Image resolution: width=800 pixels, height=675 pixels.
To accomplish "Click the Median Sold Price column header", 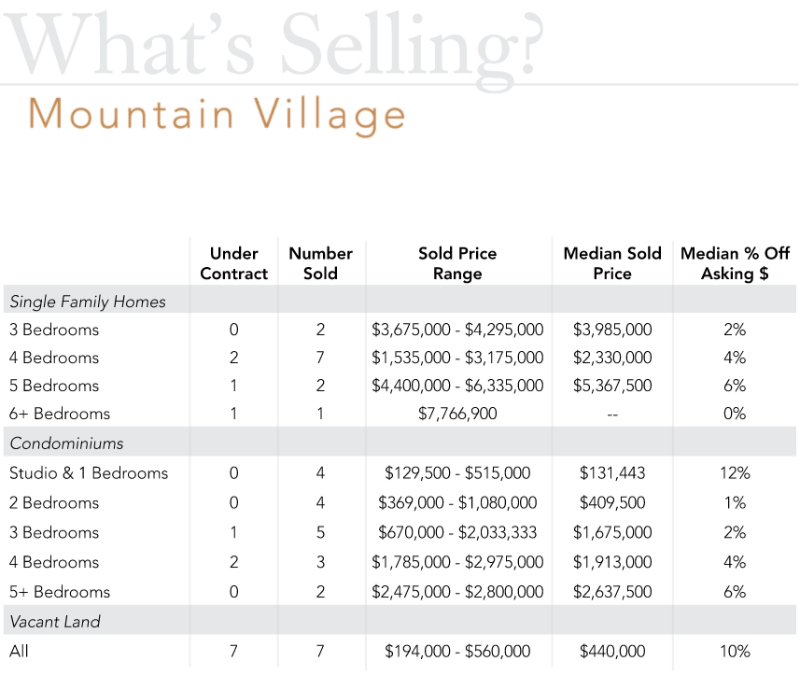I will [612, 263].
